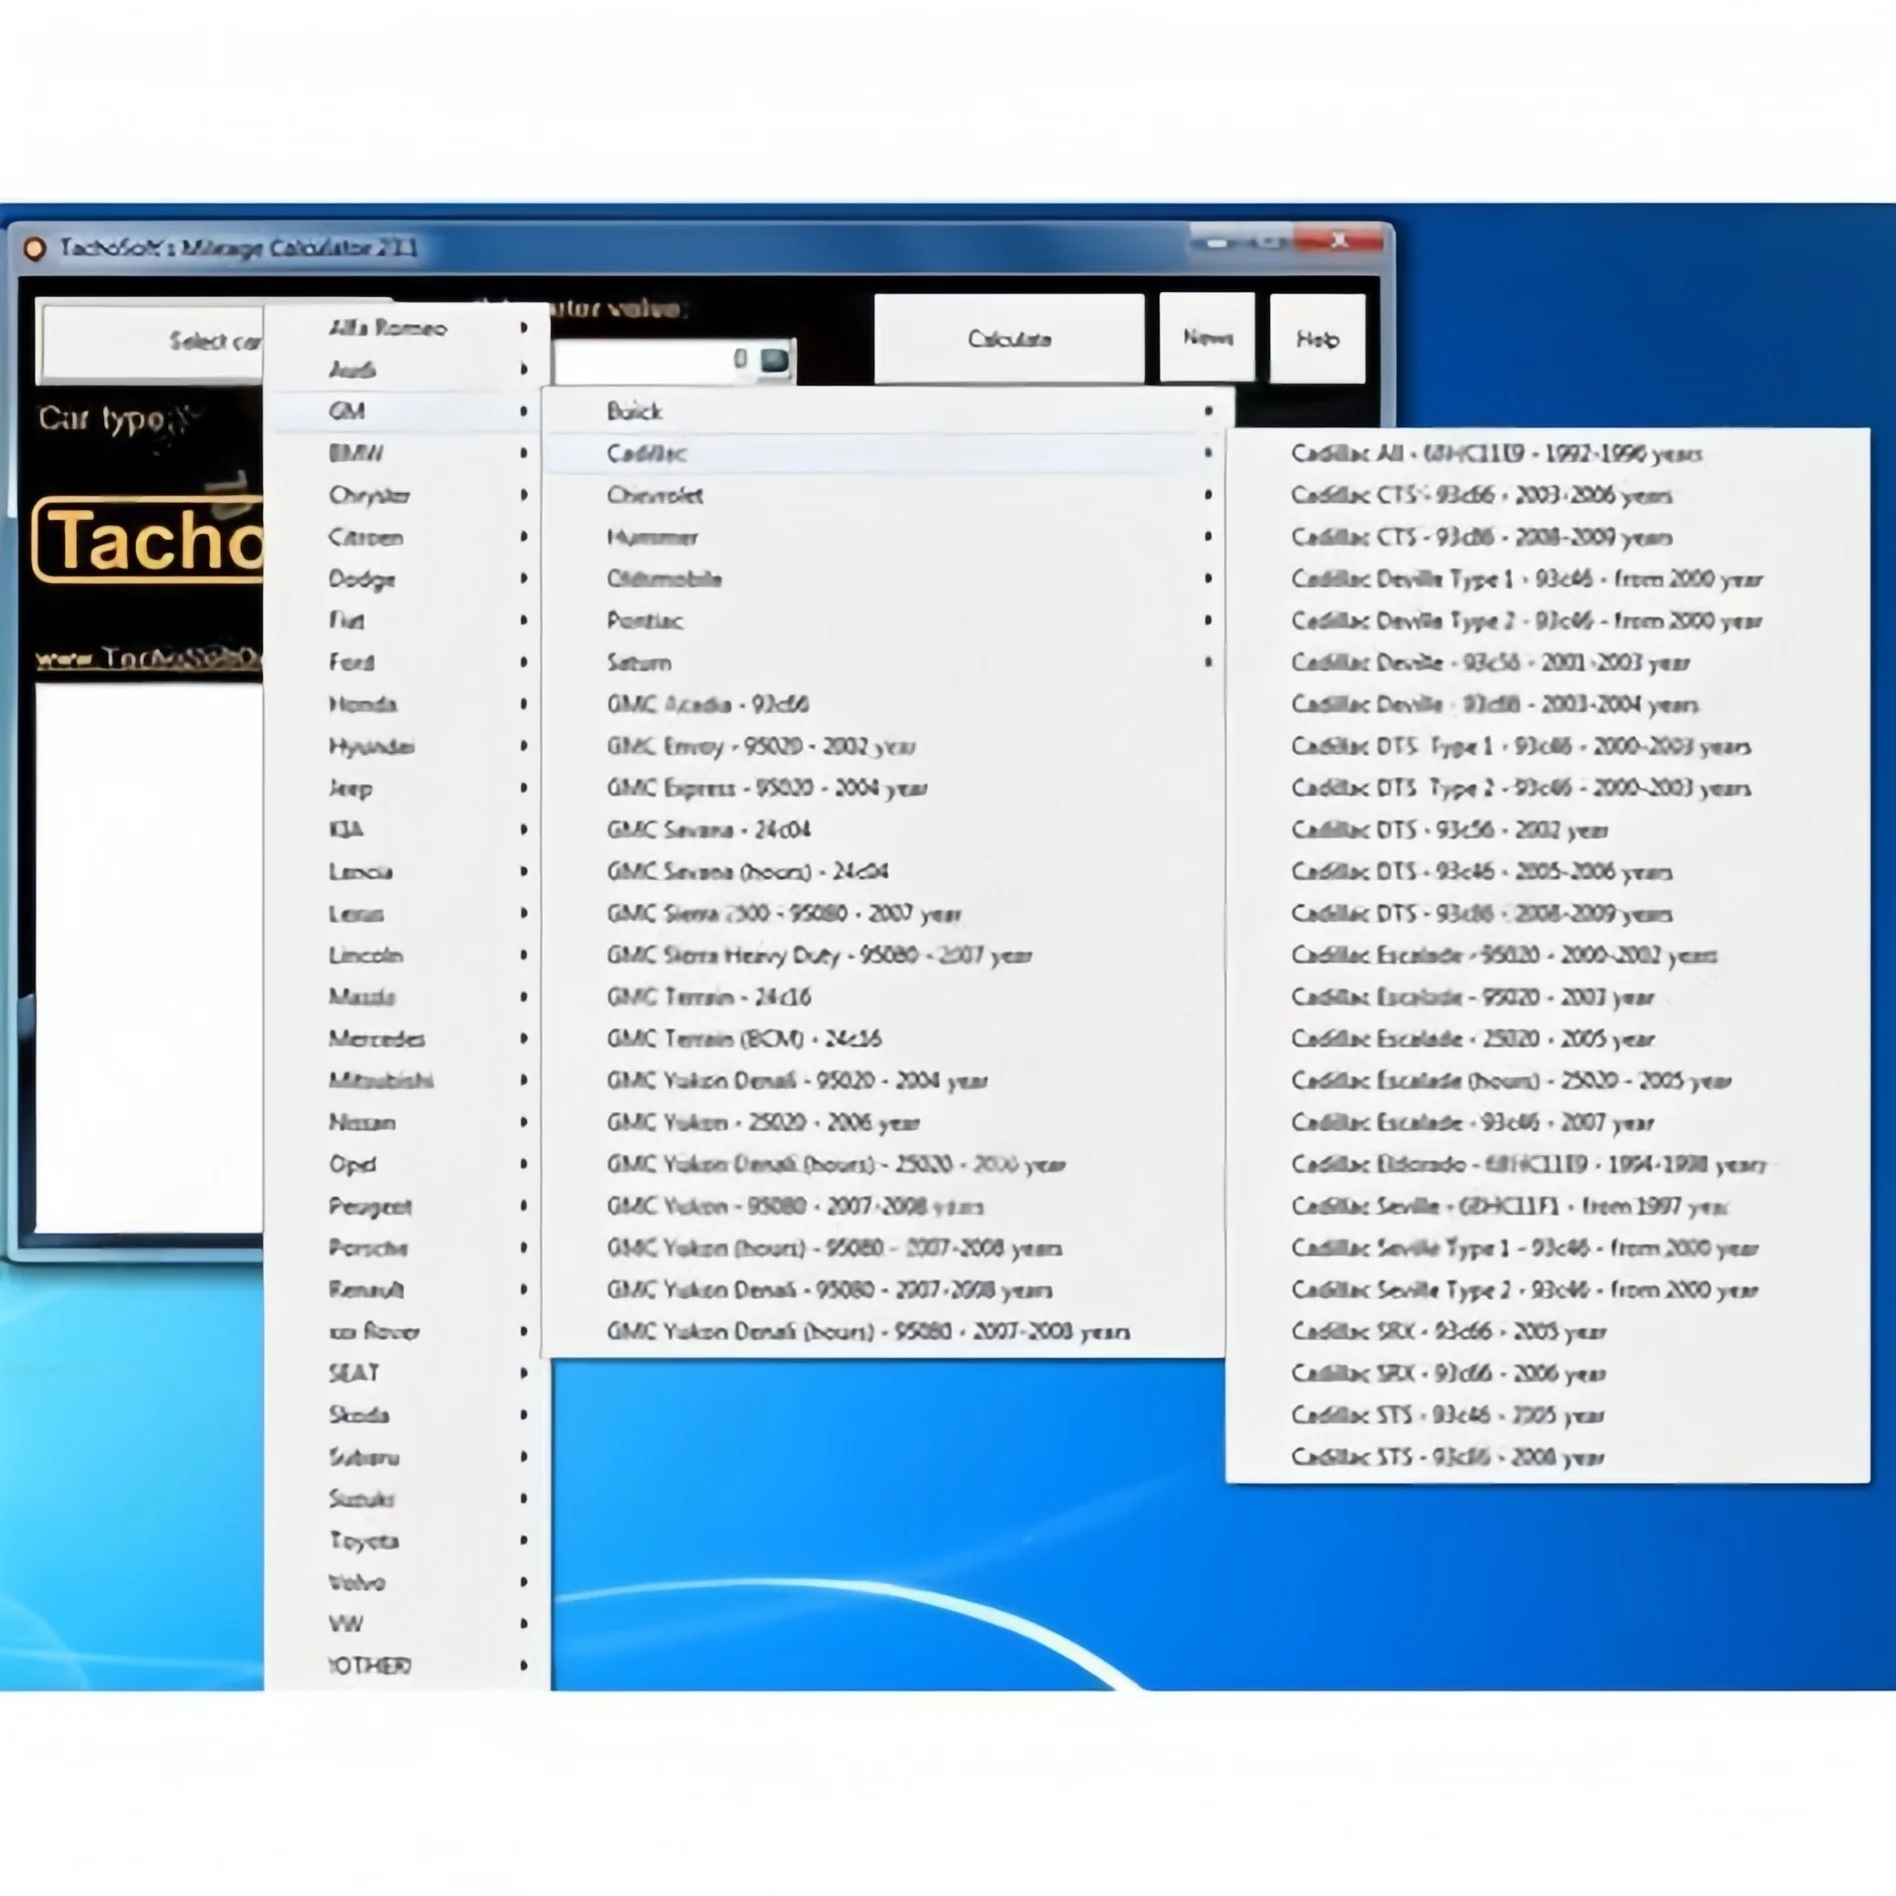Click the white results text area
The height and width of the screenshot is (1896, 1896).
[x=150, y=958]
